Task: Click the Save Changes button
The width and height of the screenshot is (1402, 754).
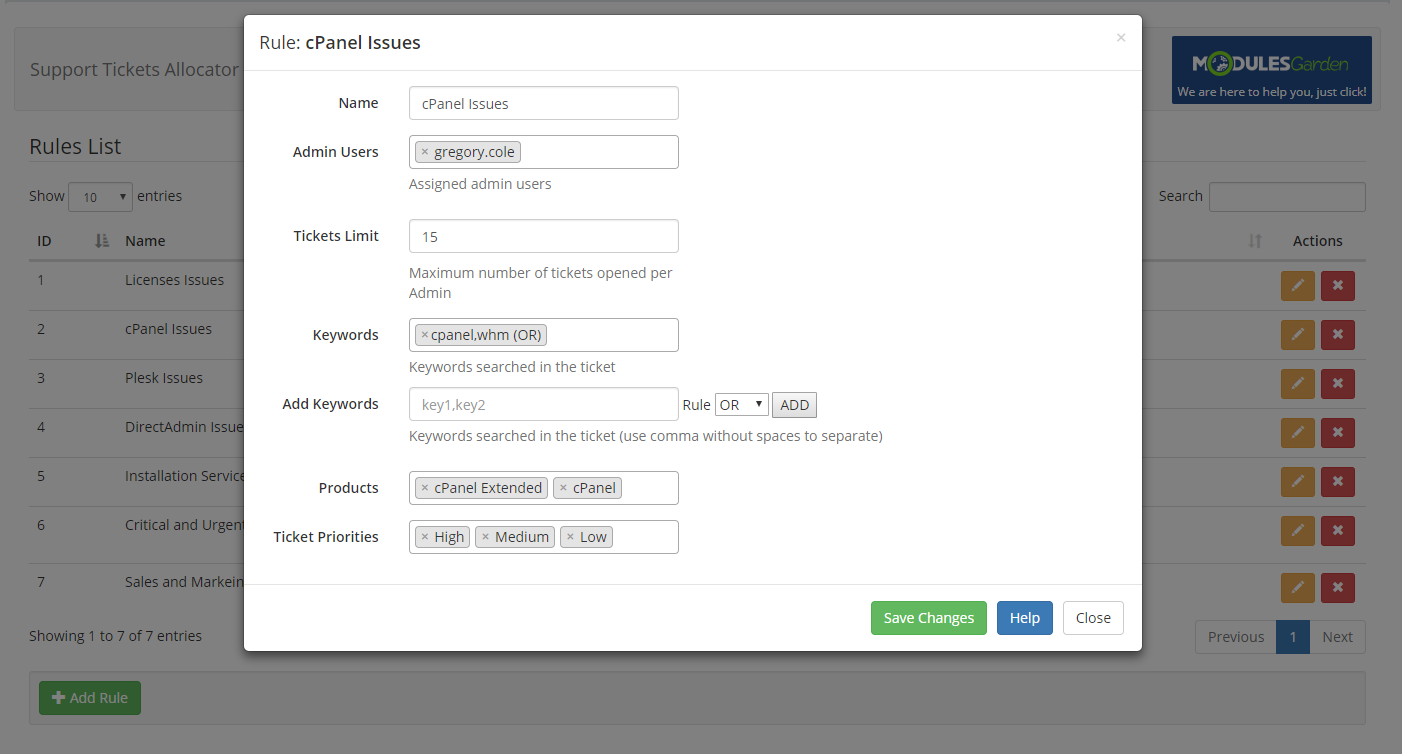Action: coord(928,618)
